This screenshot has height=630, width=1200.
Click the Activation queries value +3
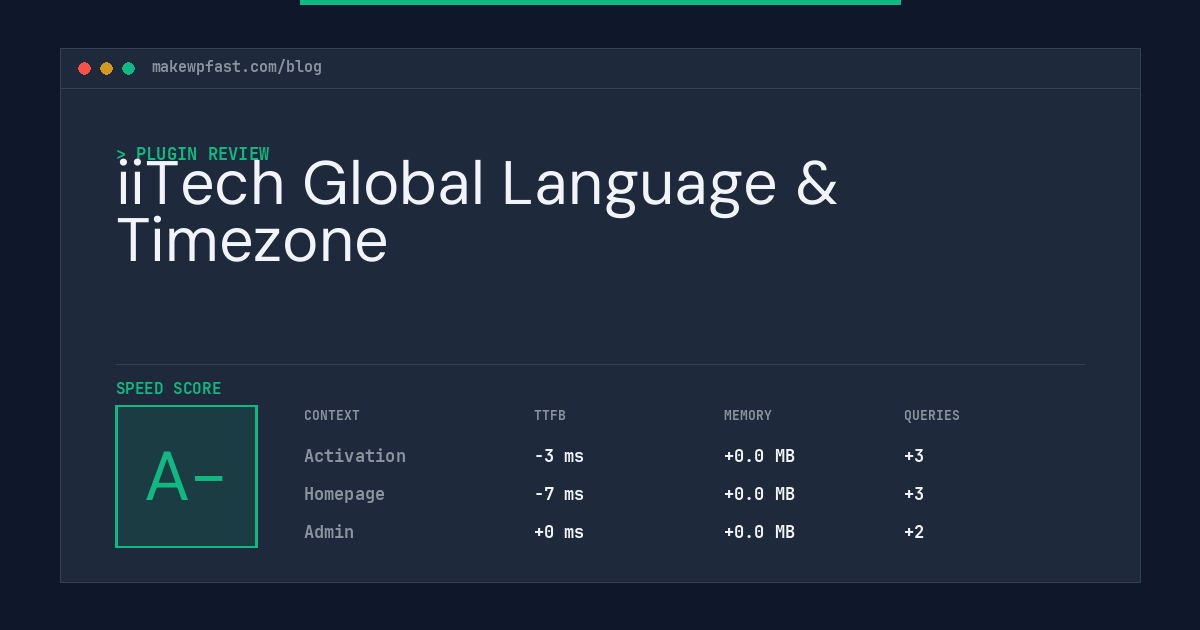point(914,456)
